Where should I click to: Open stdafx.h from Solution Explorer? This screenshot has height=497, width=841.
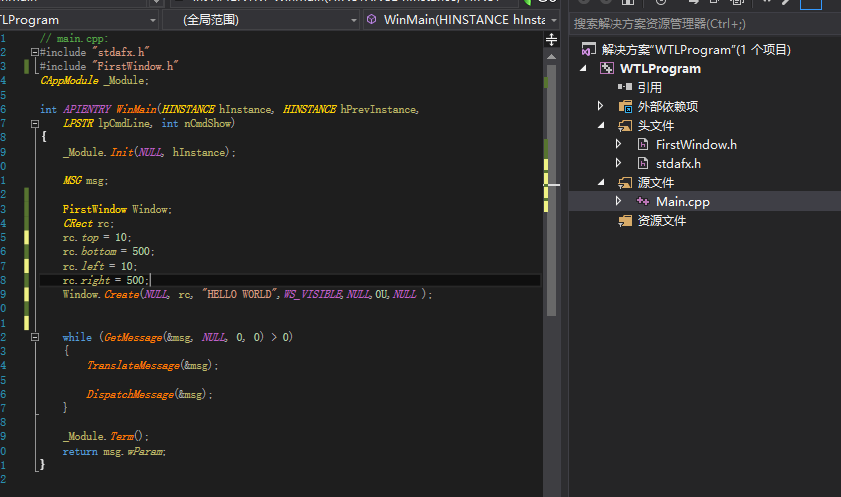pyautogui.click(x=678, y=164)
